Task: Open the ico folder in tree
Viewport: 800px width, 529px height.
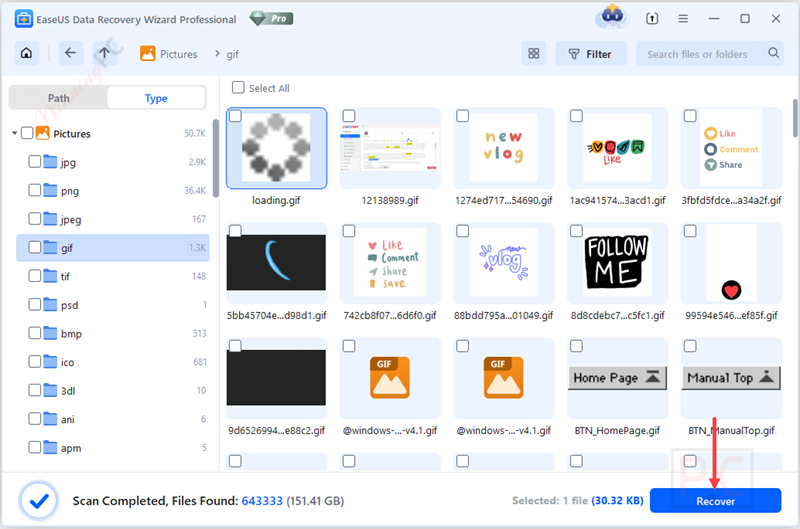Action: 113,362
